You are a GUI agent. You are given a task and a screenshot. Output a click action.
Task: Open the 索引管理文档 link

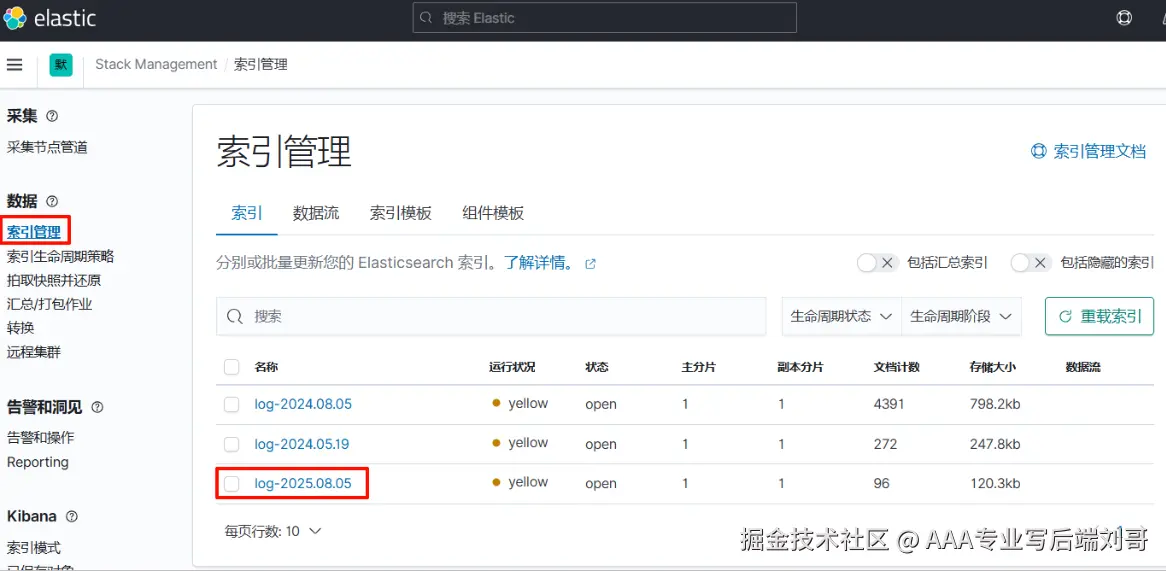click(x=1100, y=151)
